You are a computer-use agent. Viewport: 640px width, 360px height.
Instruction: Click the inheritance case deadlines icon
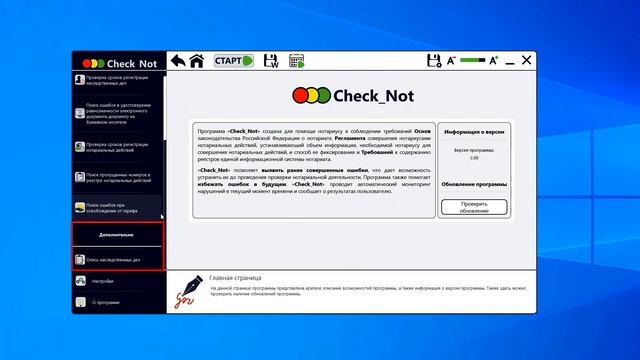(x=80, y=80)
